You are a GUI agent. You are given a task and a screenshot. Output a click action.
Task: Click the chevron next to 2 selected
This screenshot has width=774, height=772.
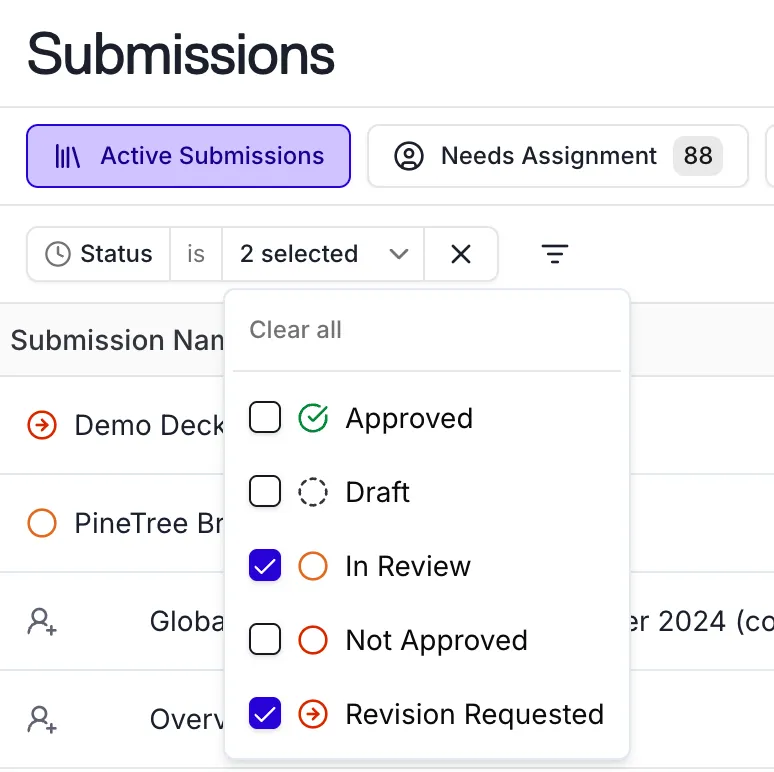tap(398, 254)
